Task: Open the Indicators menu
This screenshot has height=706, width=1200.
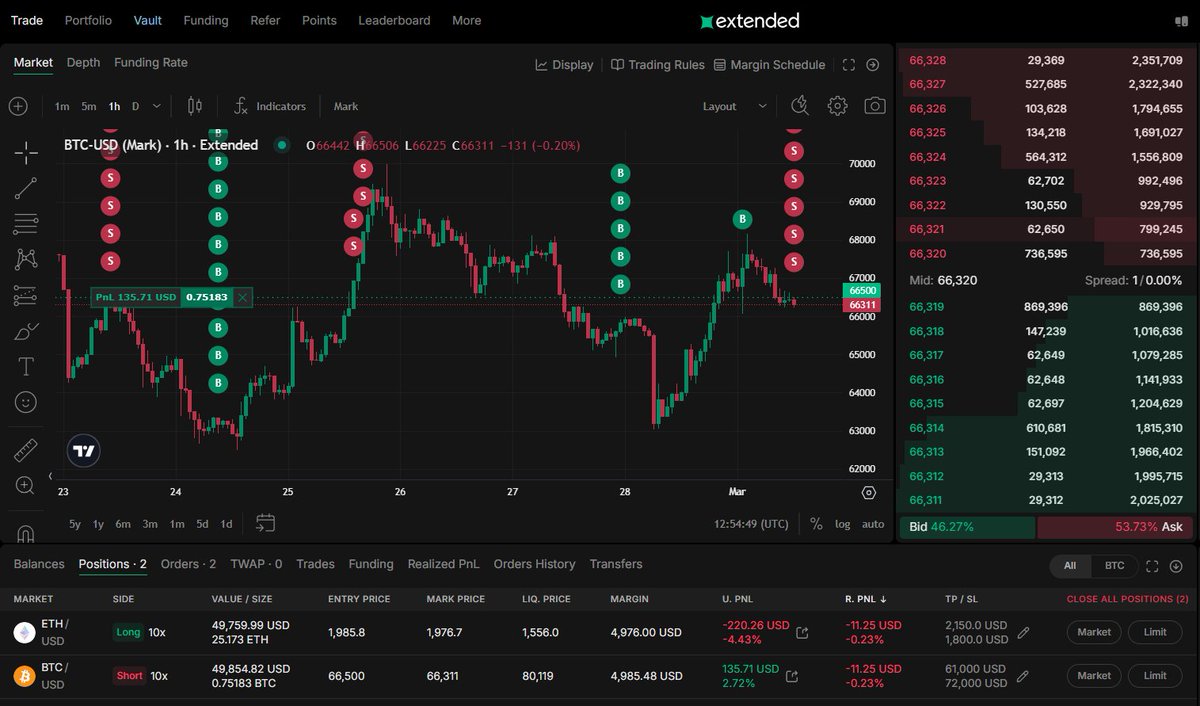Action: coord(269,106)
